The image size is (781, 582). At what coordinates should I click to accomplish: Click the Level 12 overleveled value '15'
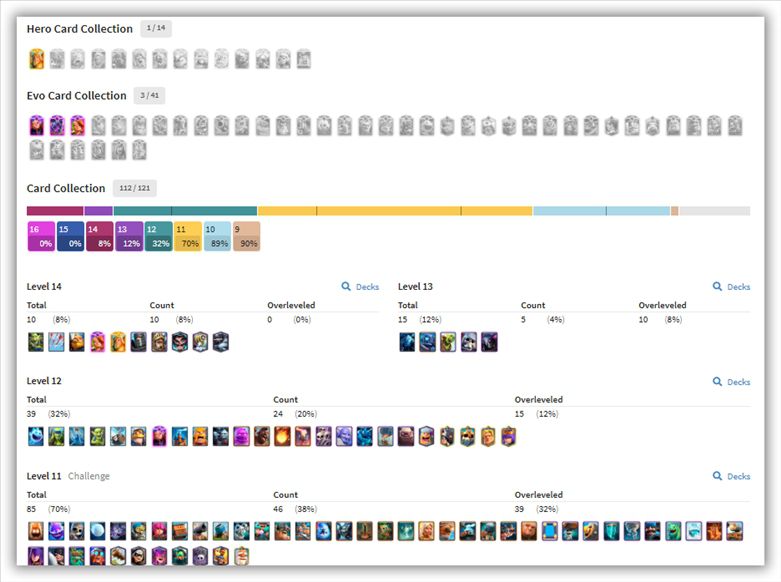(x=519, y=414)
